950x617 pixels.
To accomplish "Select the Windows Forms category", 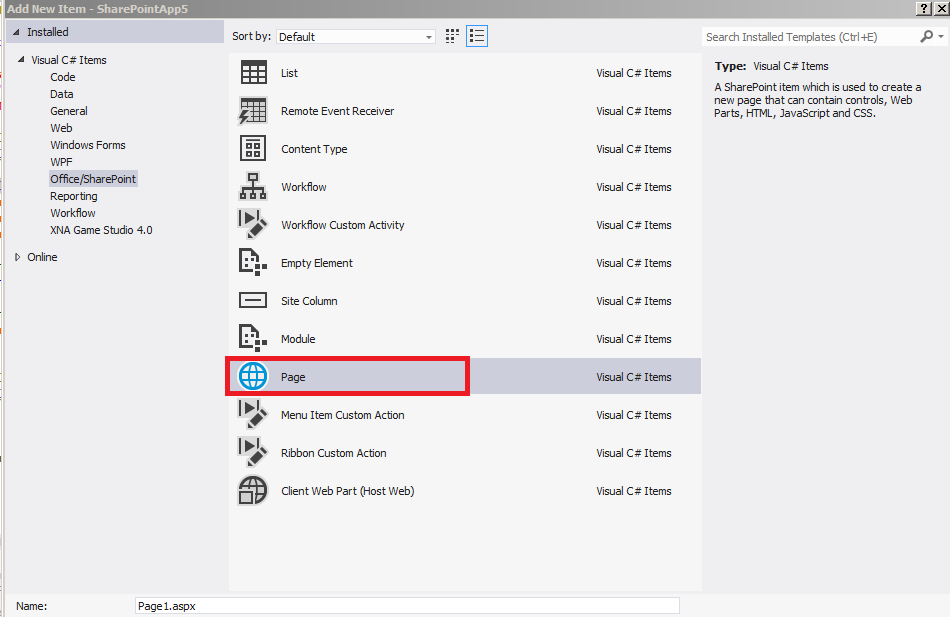I will click(88, 145).
